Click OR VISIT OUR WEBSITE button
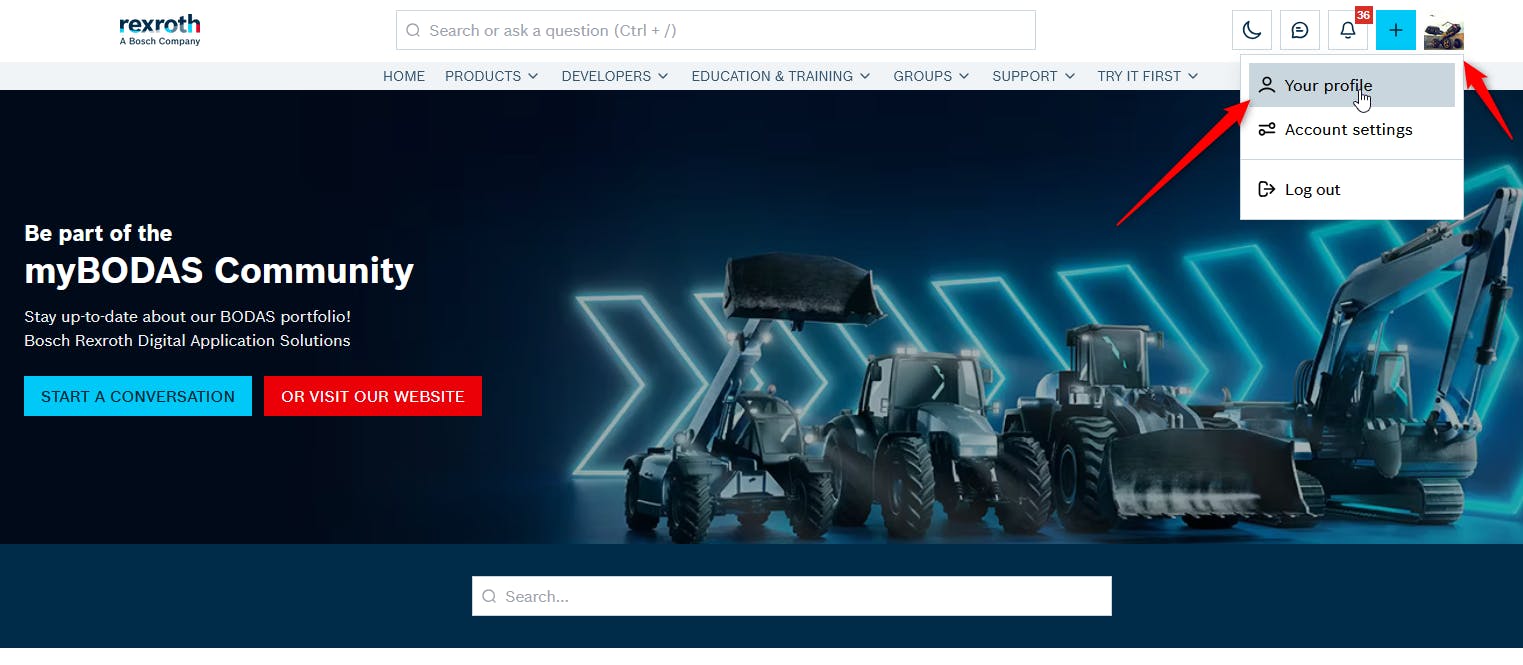Image resolution: width=1523 pixels, height=665 pixels. click(x=373, y=396)
